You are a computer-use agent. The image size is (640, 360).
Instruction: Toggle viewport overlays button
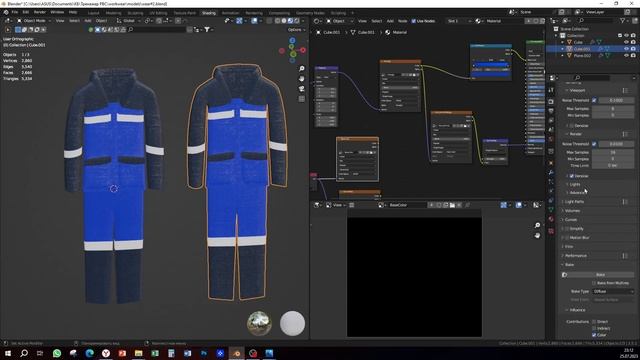[254, 21]
